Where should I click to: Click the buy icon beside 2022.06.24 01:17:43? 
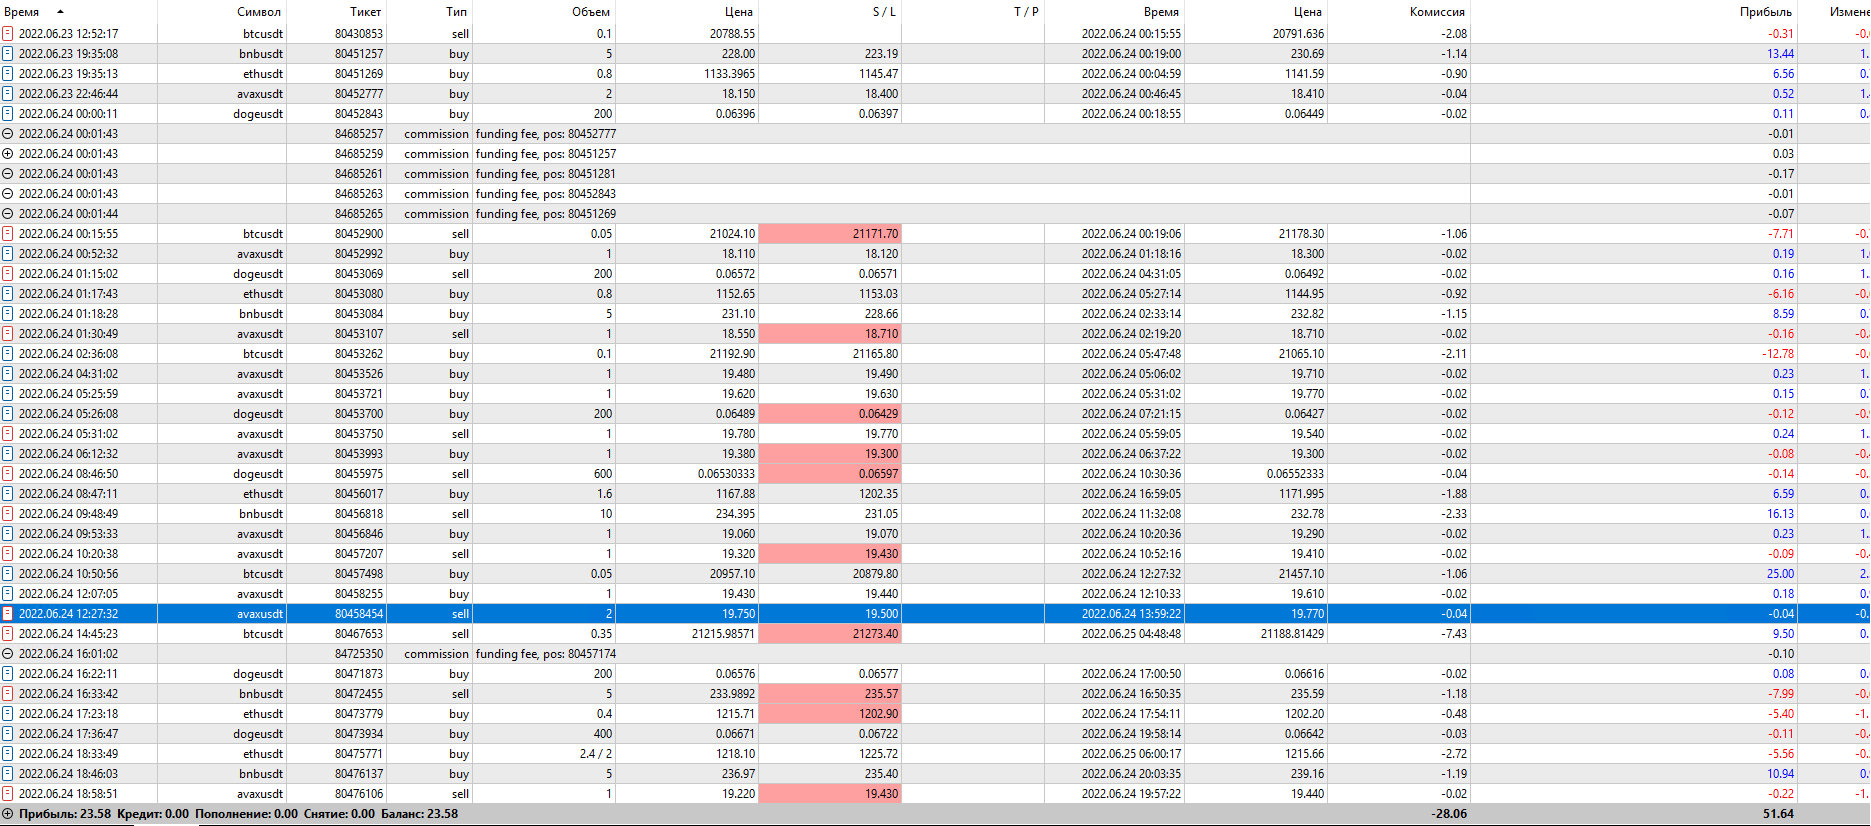point(8,293)
